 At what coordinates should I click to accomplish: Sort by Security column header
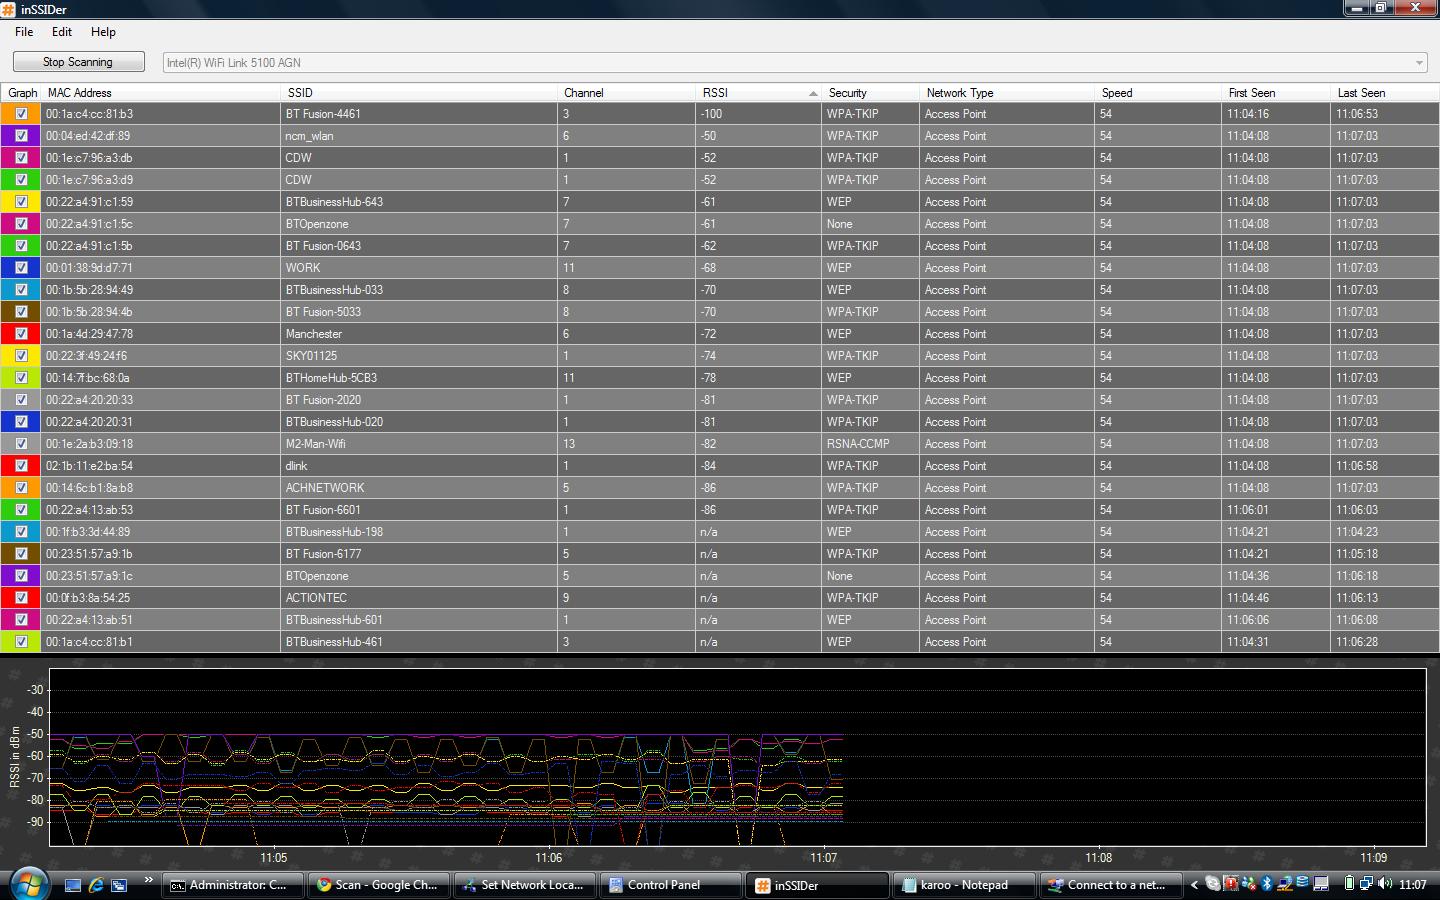[871, 93]
